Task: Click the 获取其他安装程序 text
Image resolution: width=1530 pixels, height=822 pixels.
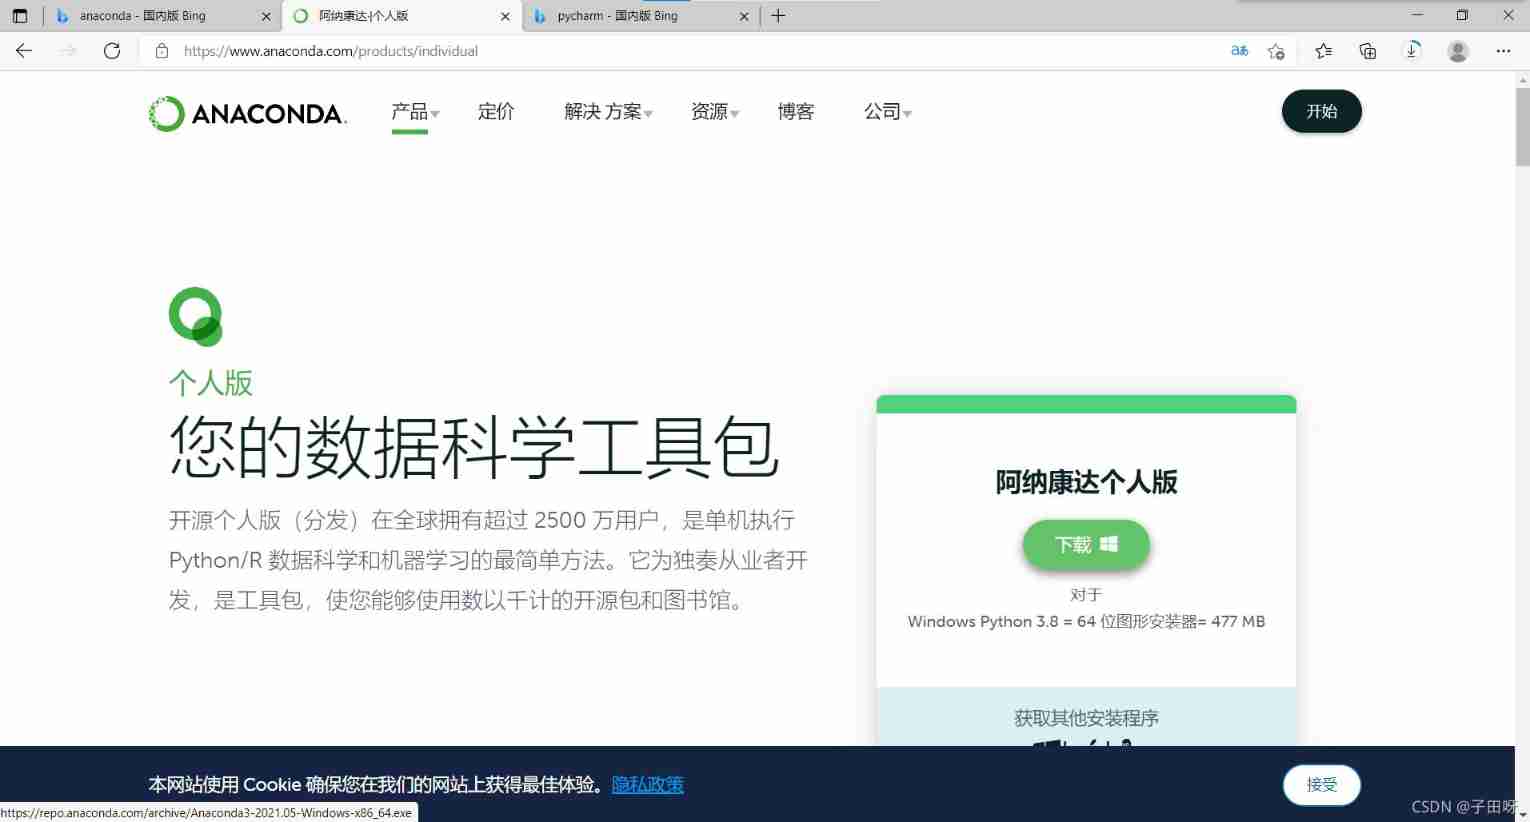Action: [1086, 718]
